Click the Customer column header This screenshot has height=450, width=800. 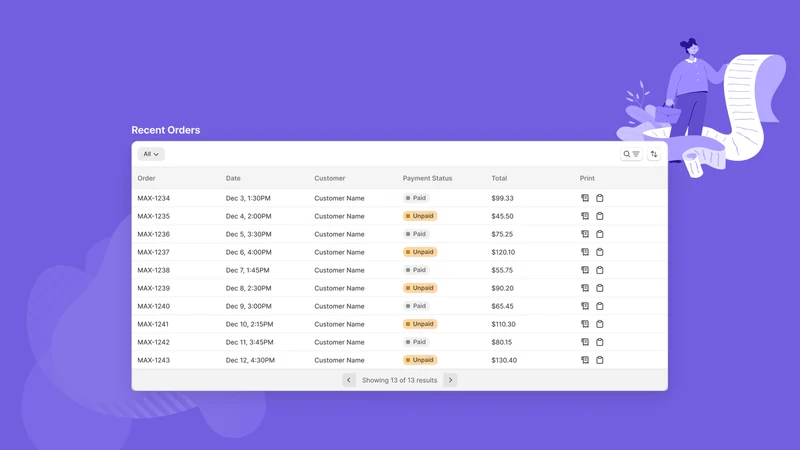pyautogui.click(x=330, y=178)
